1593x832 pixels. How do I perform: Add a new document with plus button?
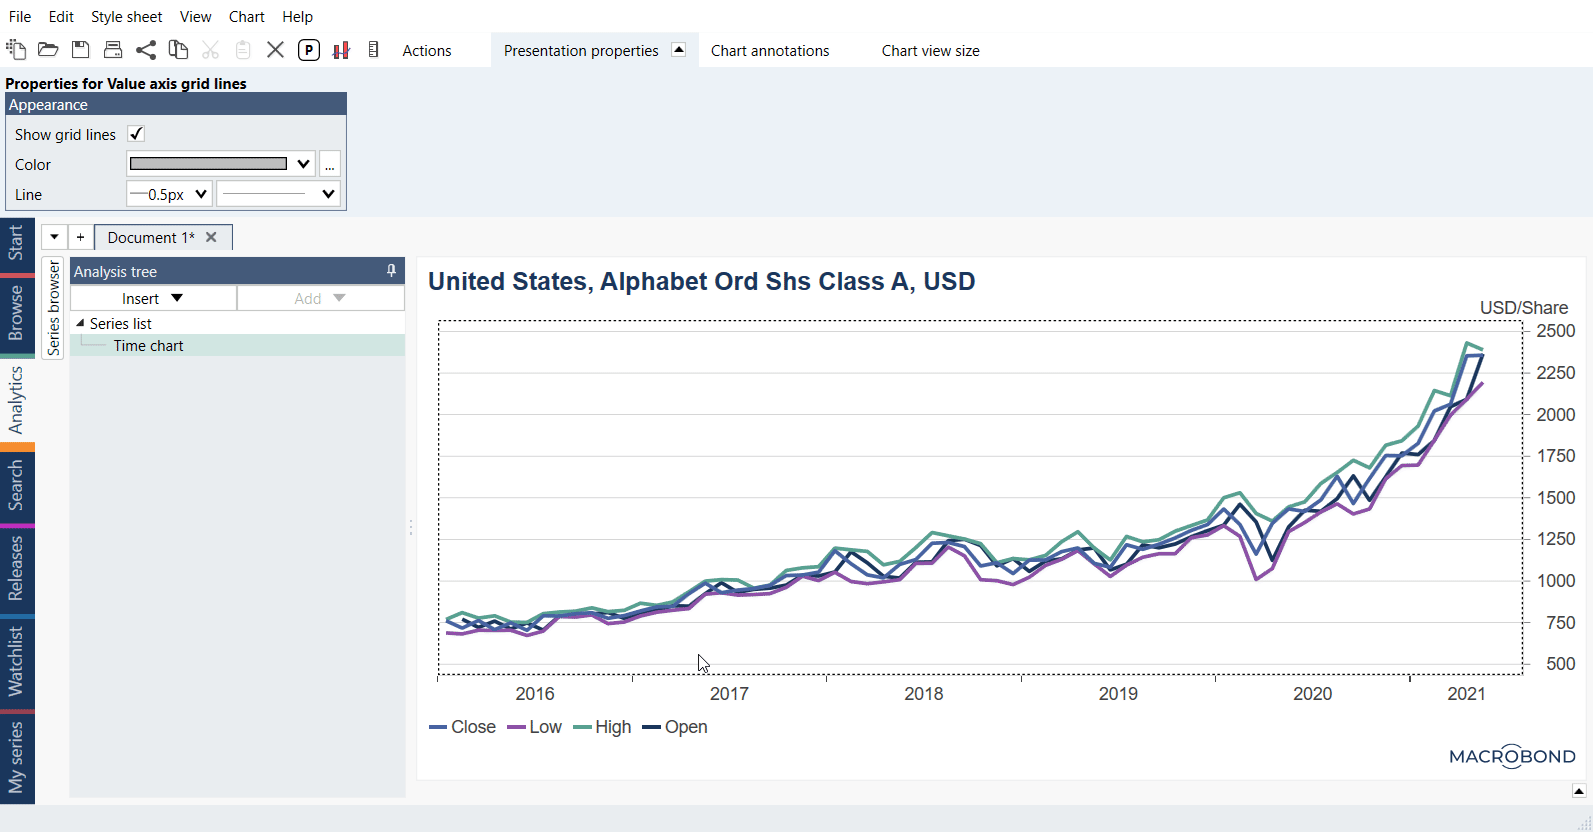point(80,237)
